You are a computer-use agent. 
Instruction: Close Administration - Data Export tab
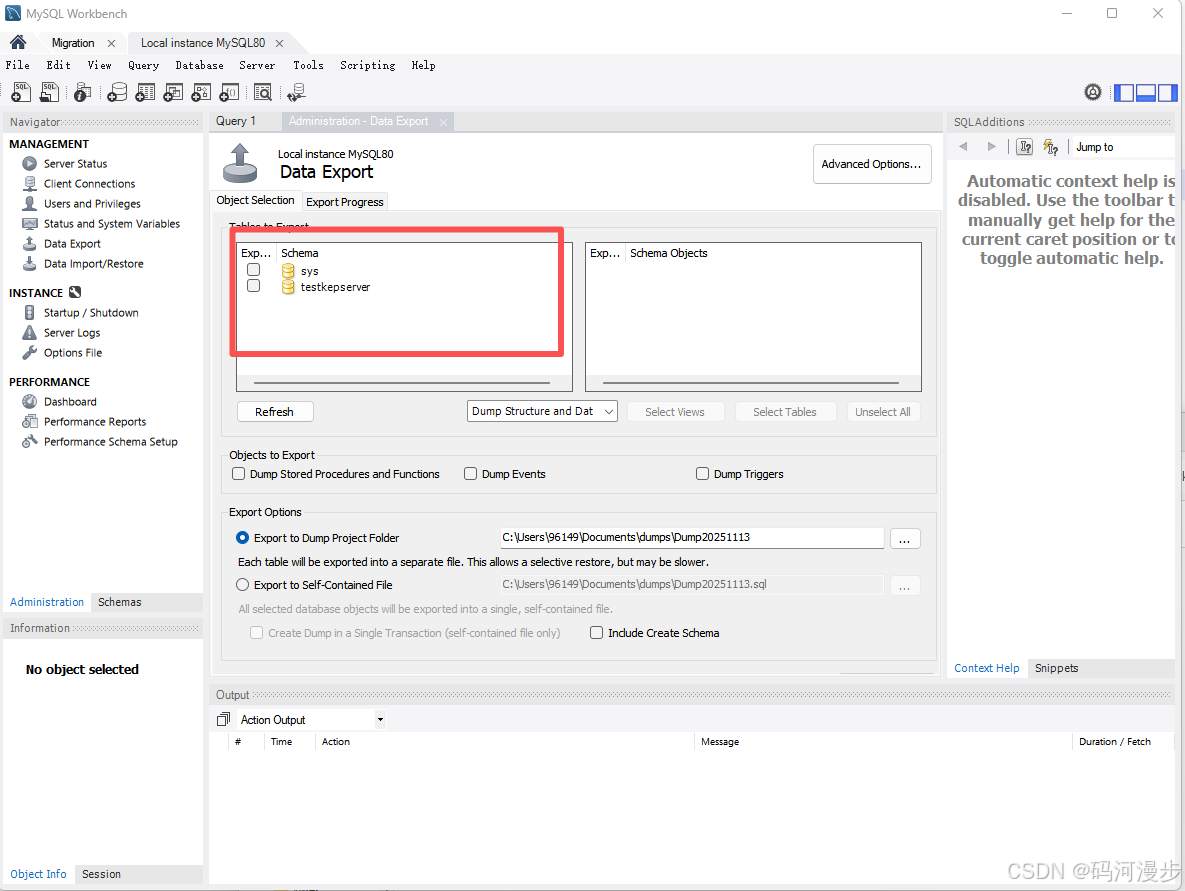click(444, 122)
